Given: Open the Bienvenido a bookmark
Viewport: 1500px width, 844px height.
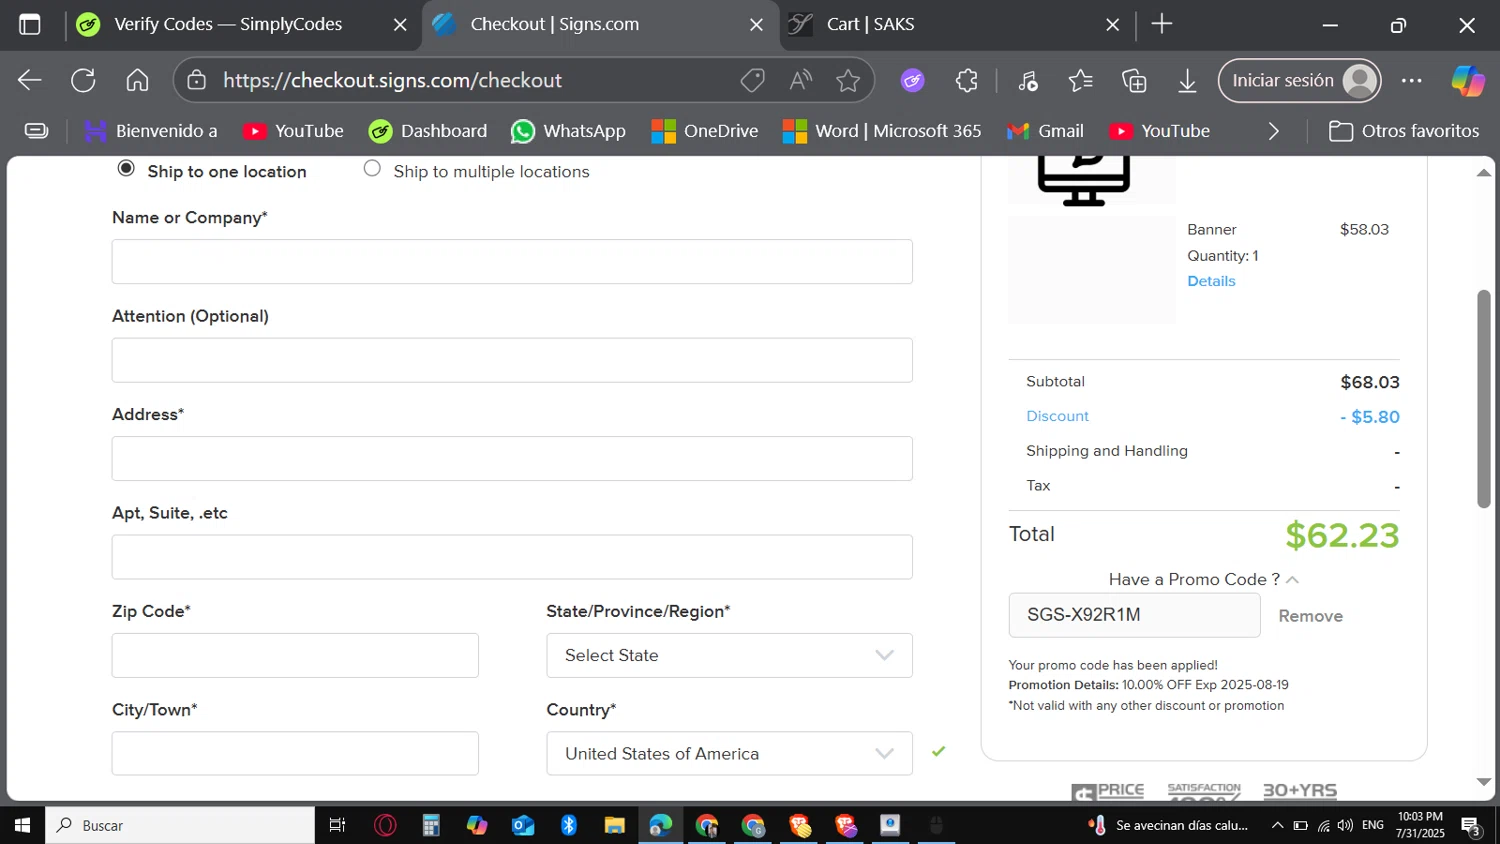Looking at the screenshot, I should pos(151,131).
